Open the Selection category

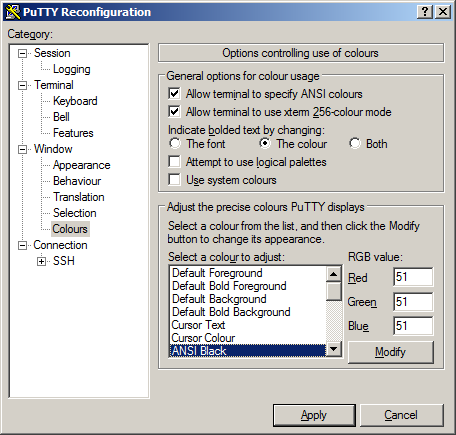75,213
